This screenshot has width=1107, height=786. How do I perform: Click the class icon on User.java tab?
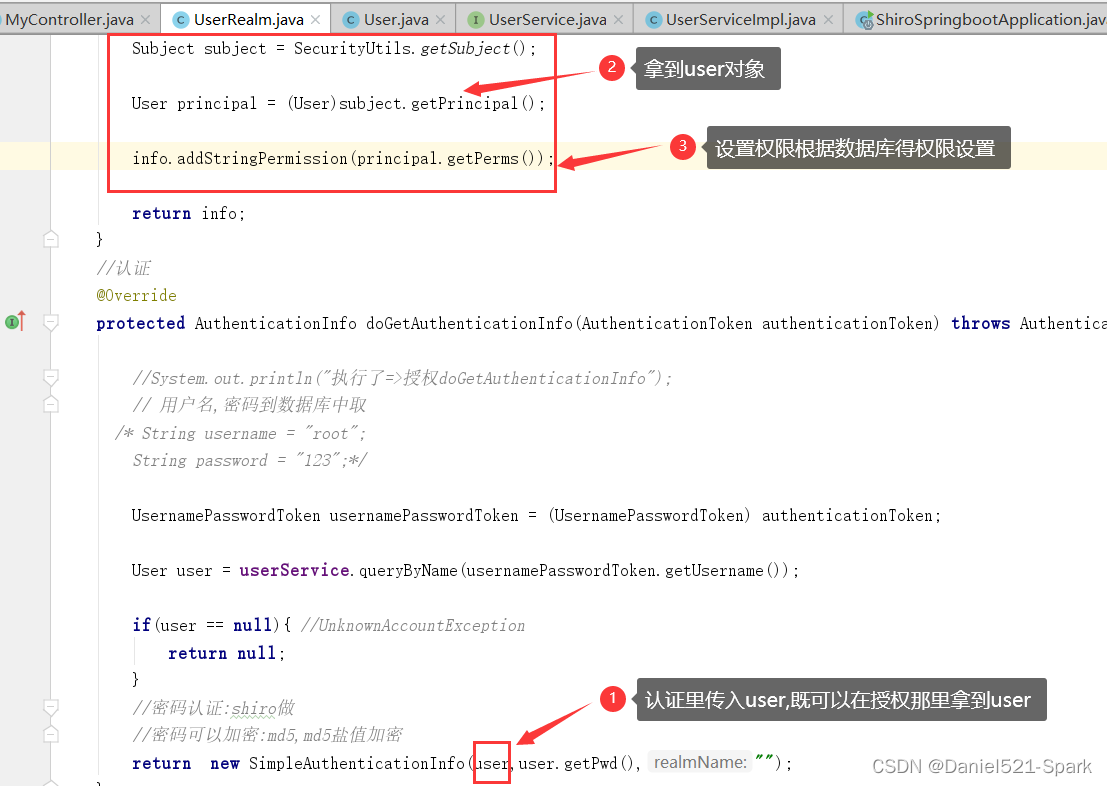(351, 20)
